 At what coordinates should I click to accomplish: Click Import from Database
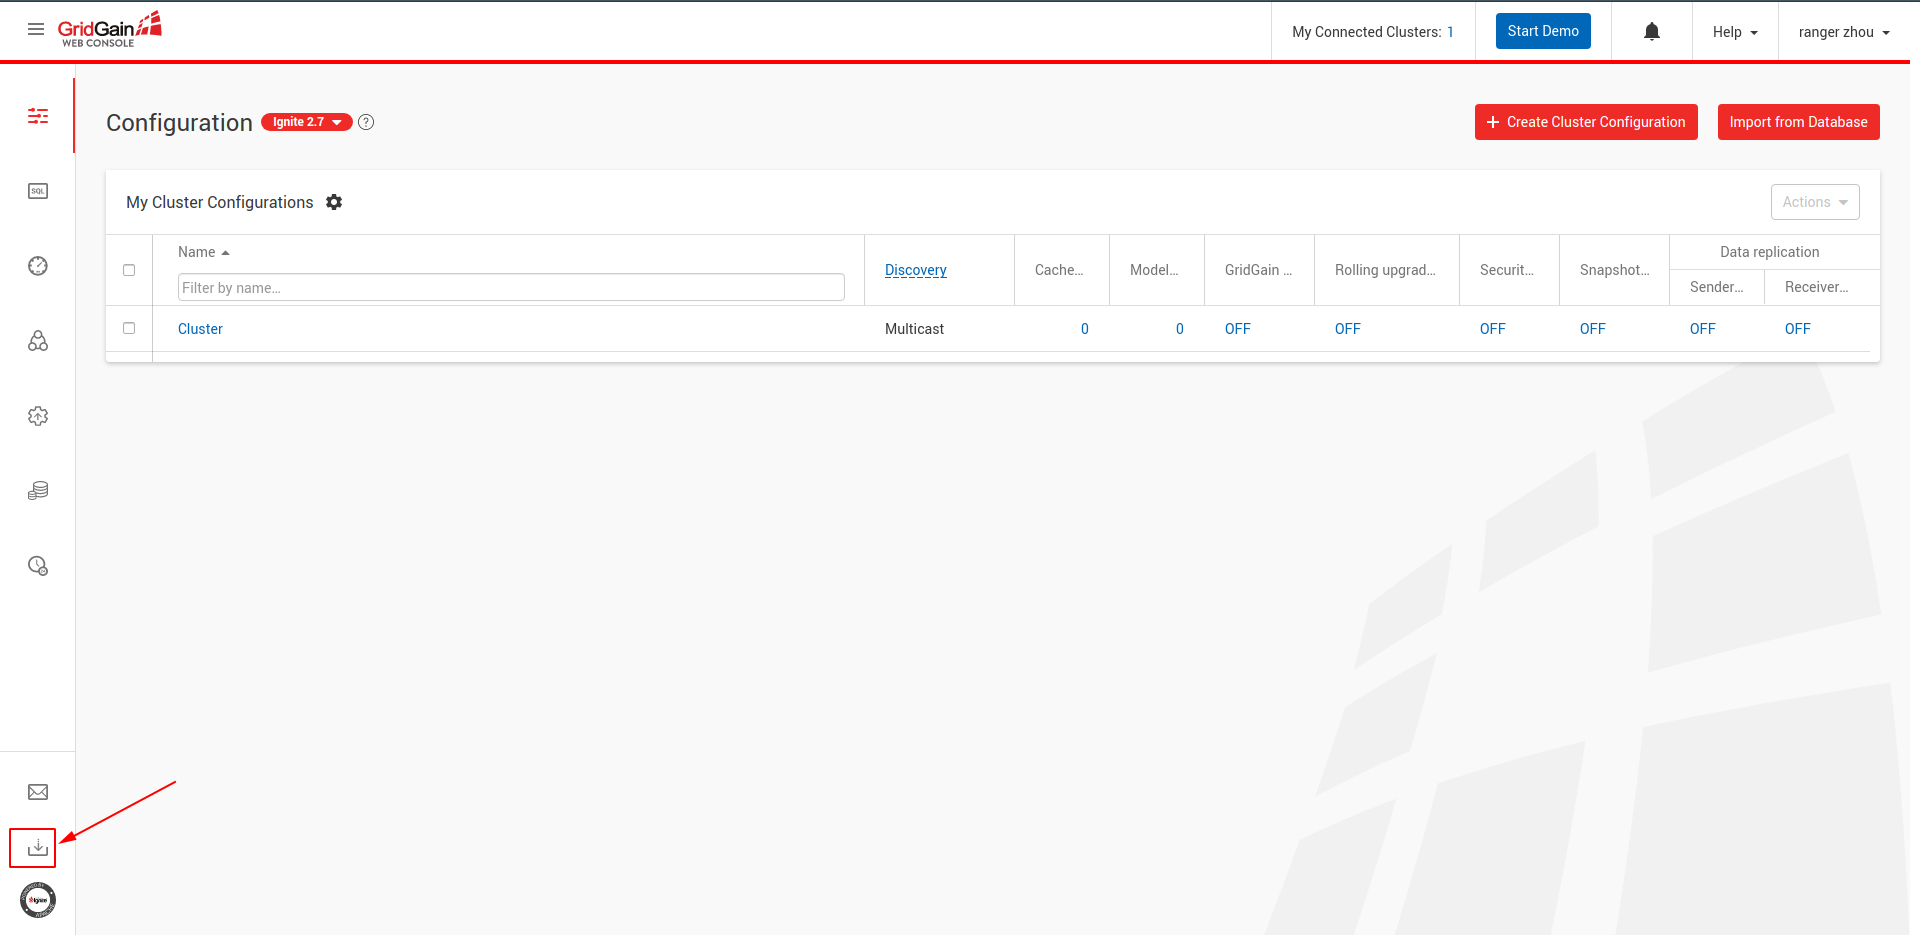pos(1799,122)
